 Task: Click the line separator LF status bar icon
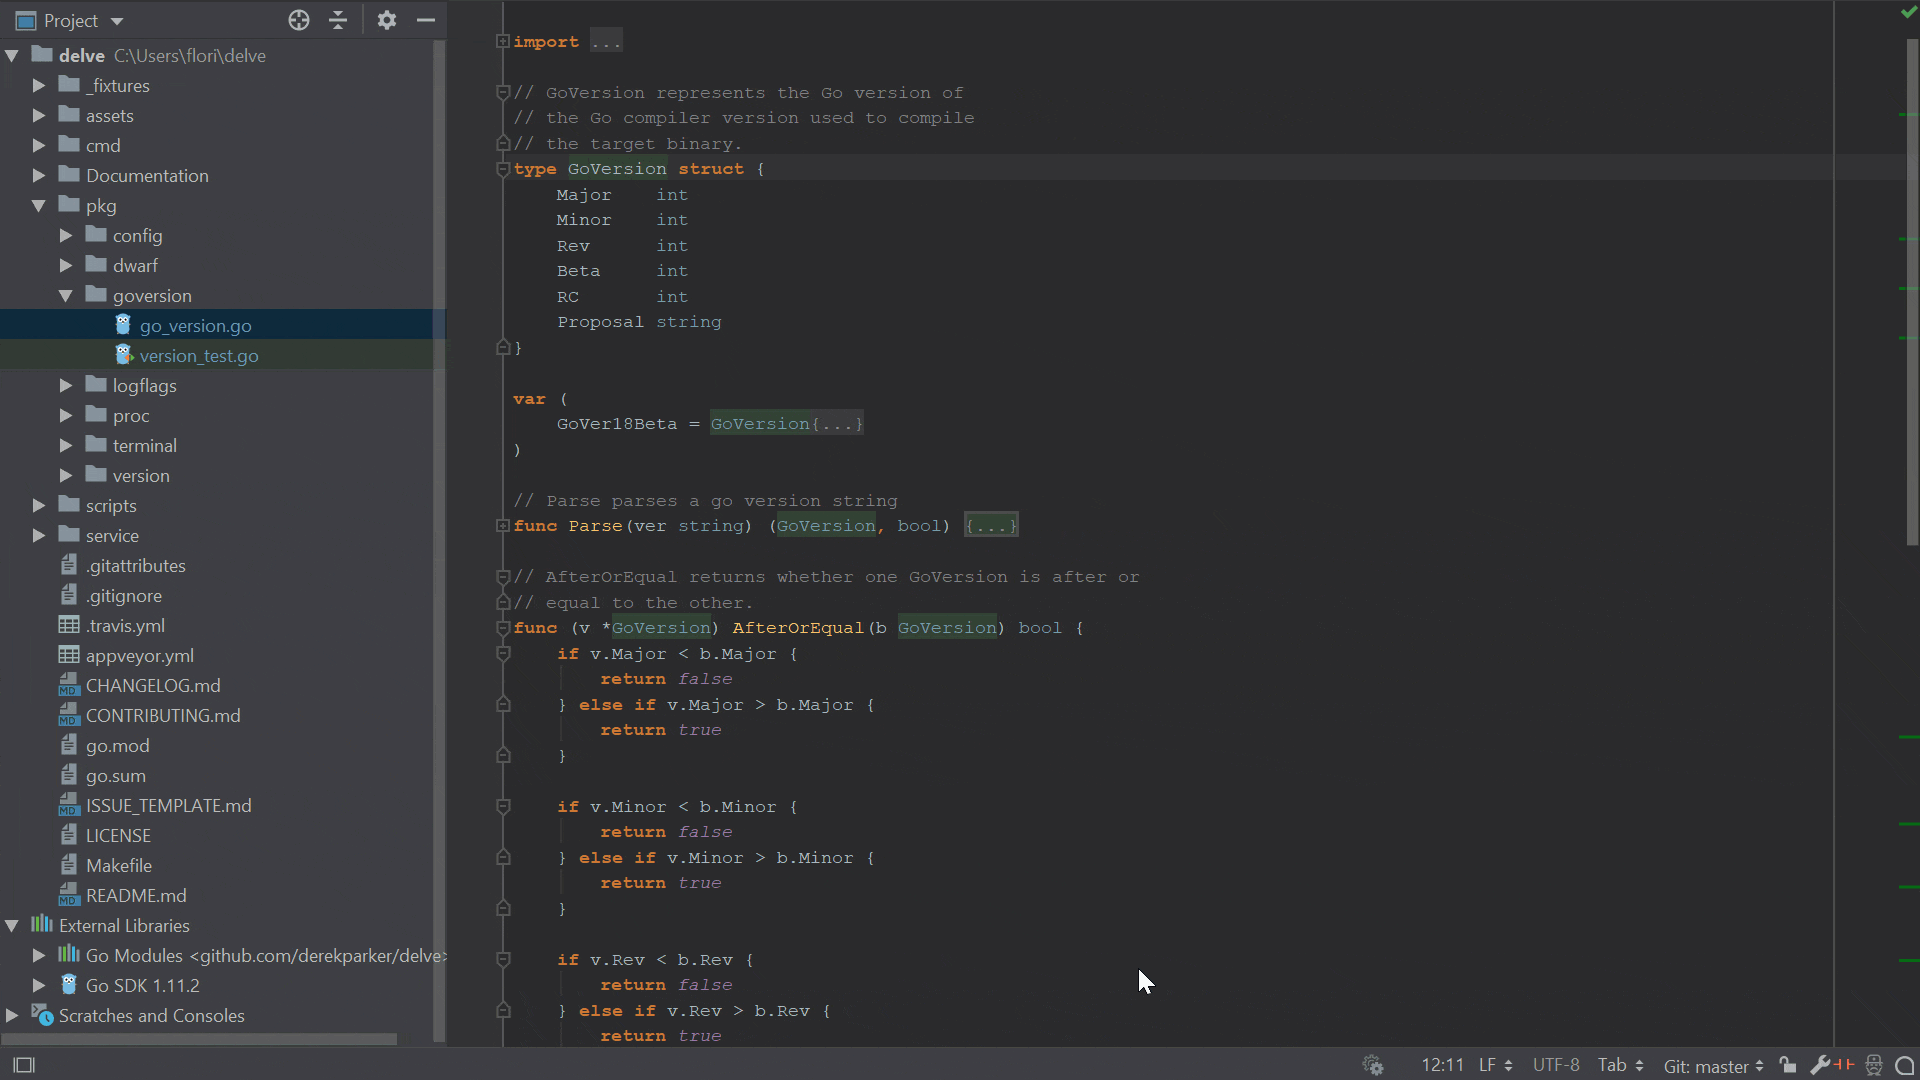click(1494, 1064)
